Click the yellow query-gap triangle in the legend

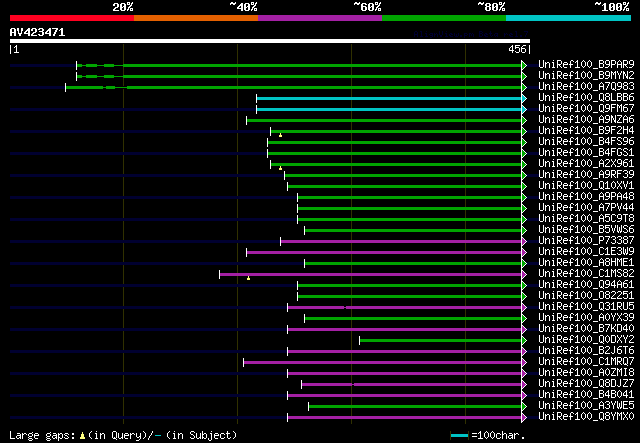click(82, 436)
